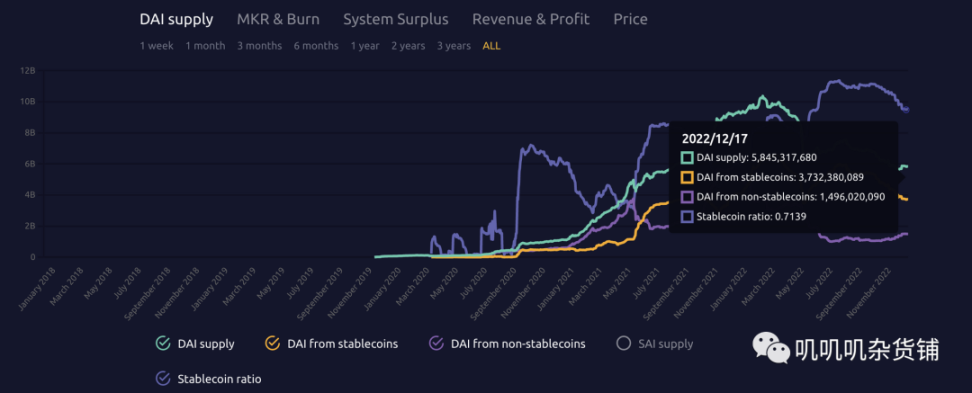Toggle DAI from non-stablecoins legend checkmark
Viewport: 972px width, 393px height.
coord(436,343)
